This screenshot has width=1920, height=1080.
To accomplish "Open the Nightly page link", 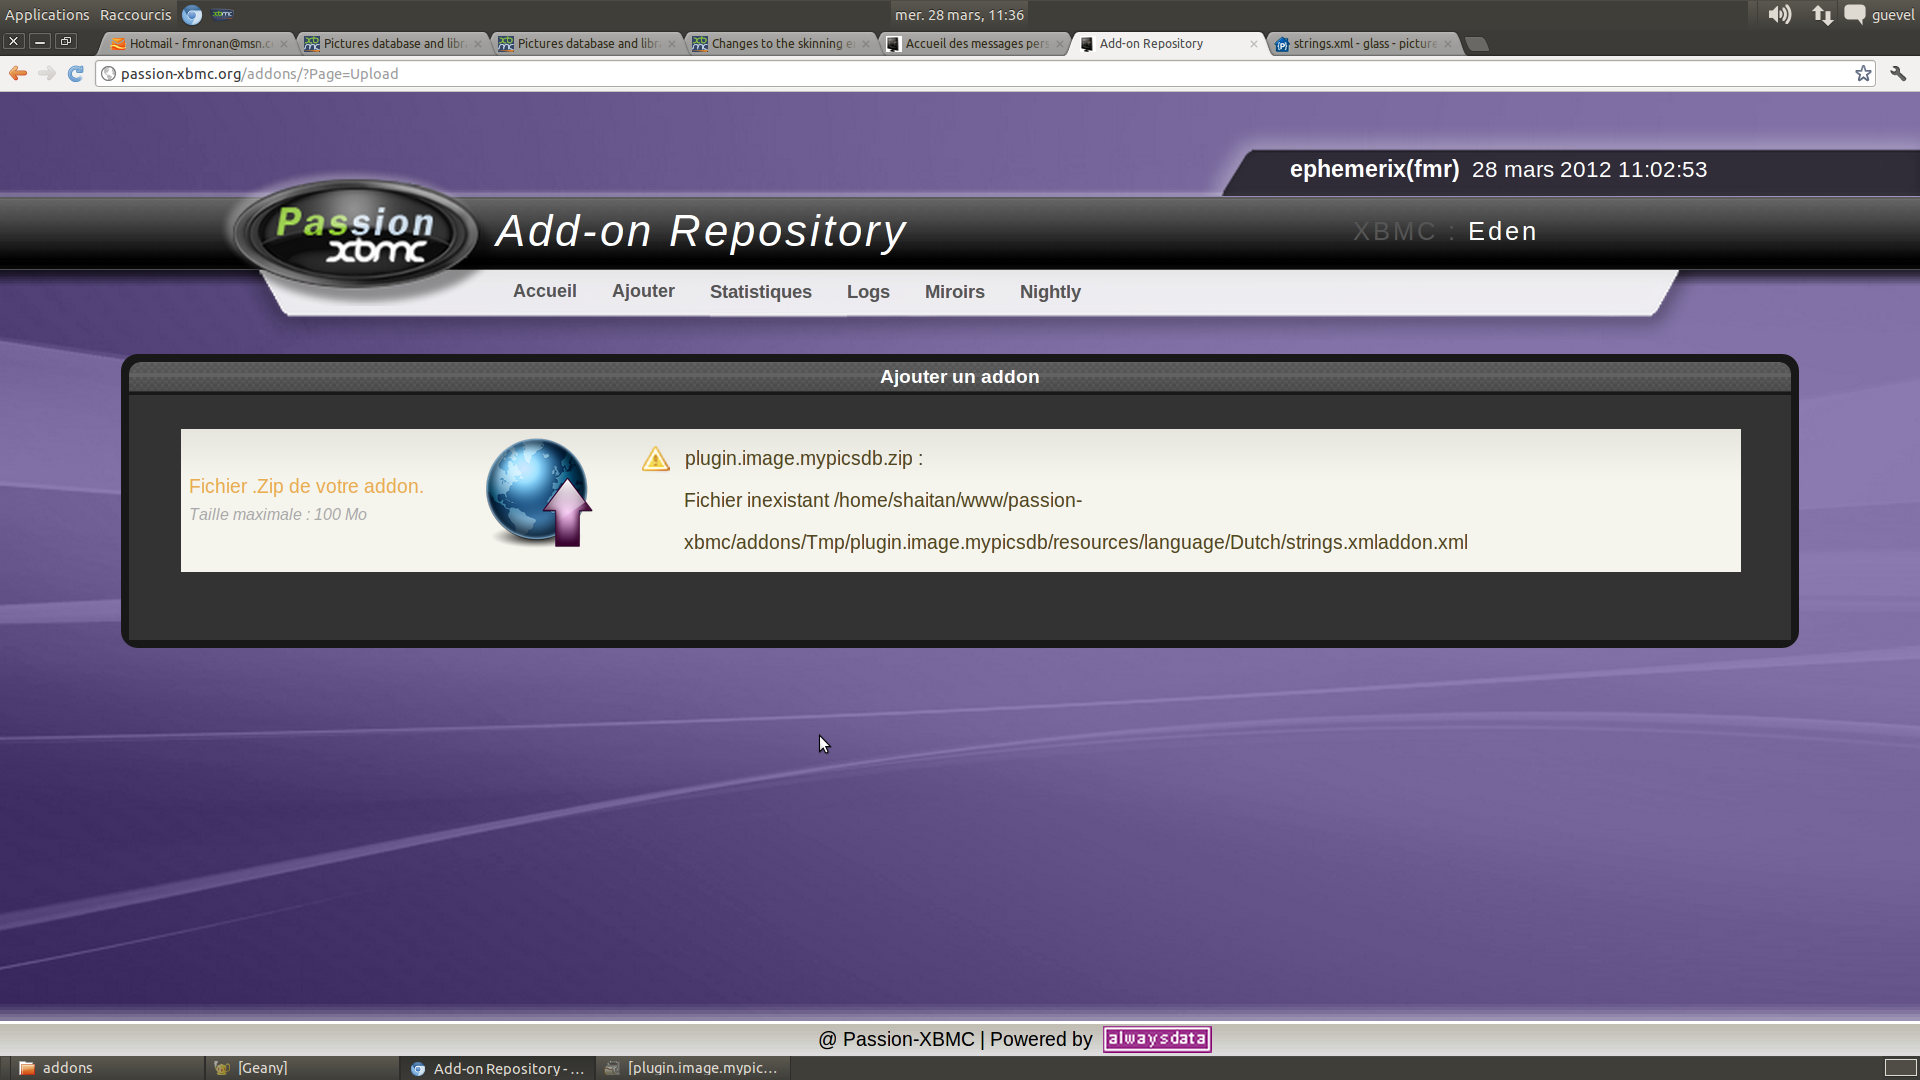I will pos(1050,292).
